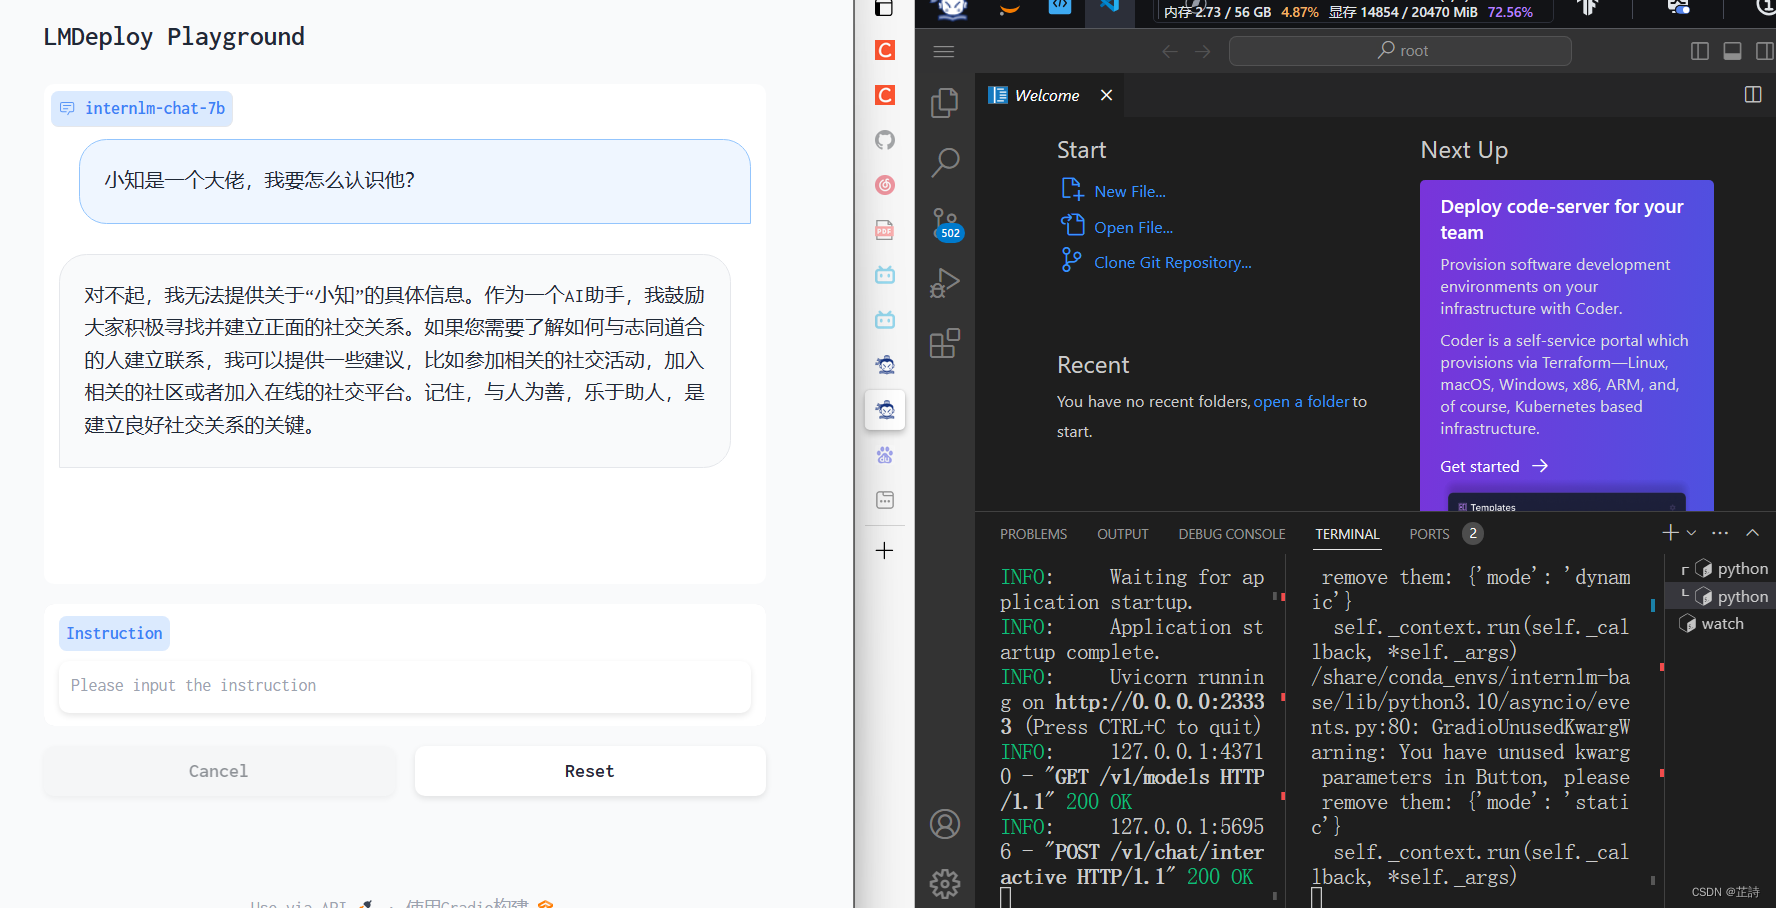The width and height of the screenshot is (1776, 908).
Task: Click the Clone Git Repository branch icon
Action: 1072,260
